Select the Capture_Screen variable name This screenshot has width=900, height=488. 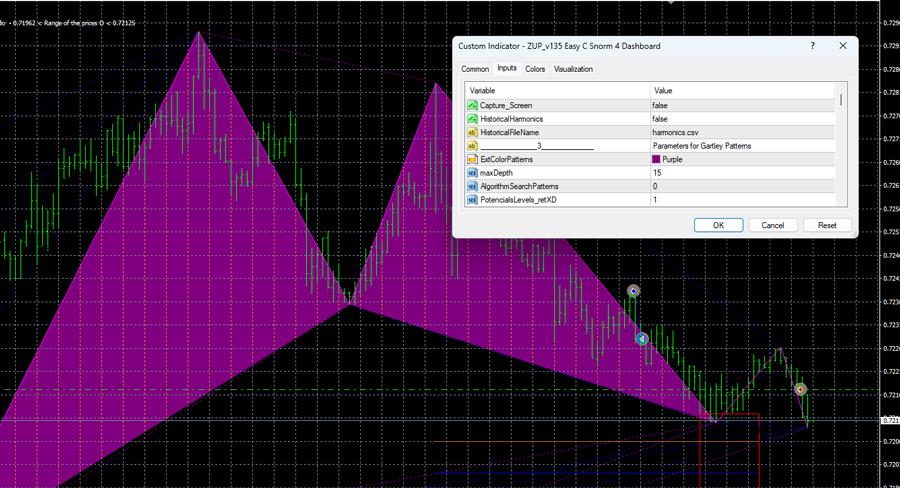[x=506, y=106]
